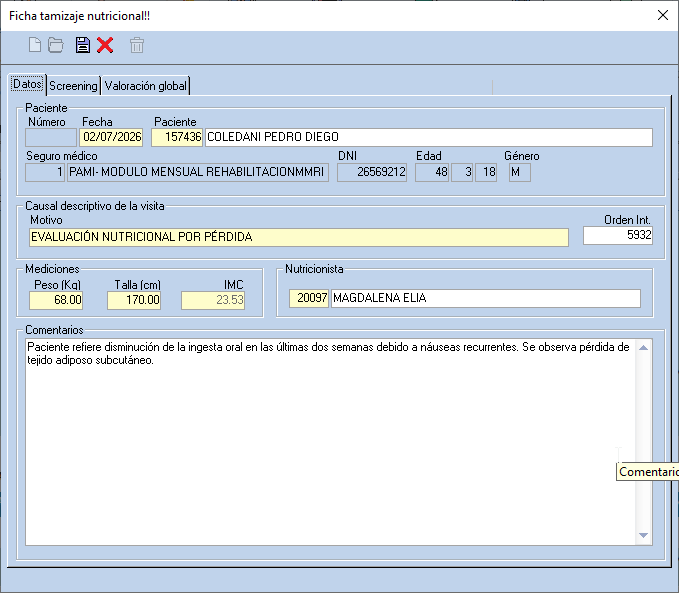The height and width of the screenshot is (593, 679).
Task: Click the Peso (Kg) field 68.00
Action: click(x=56, y=300)
